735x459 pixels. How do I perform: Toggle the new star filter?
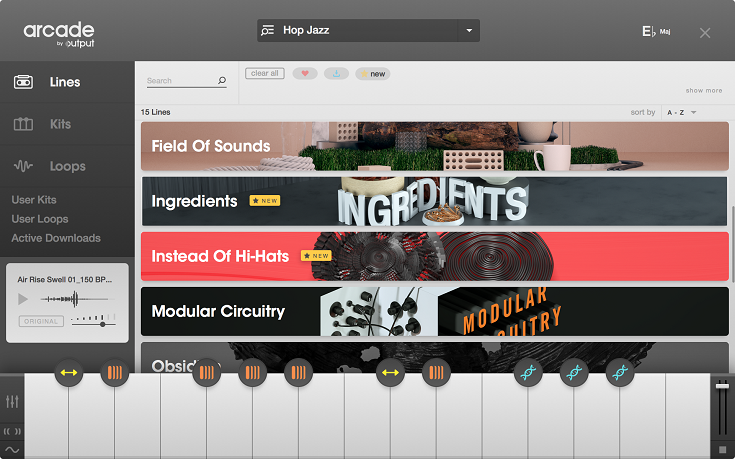pos(373,74)
